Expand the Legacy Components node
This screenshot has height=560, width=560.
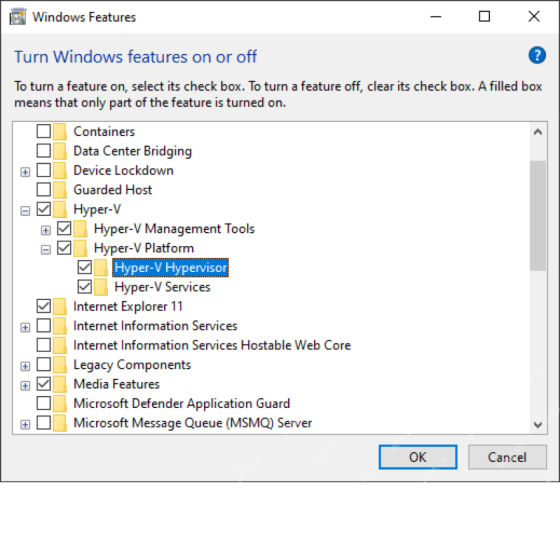25,366
